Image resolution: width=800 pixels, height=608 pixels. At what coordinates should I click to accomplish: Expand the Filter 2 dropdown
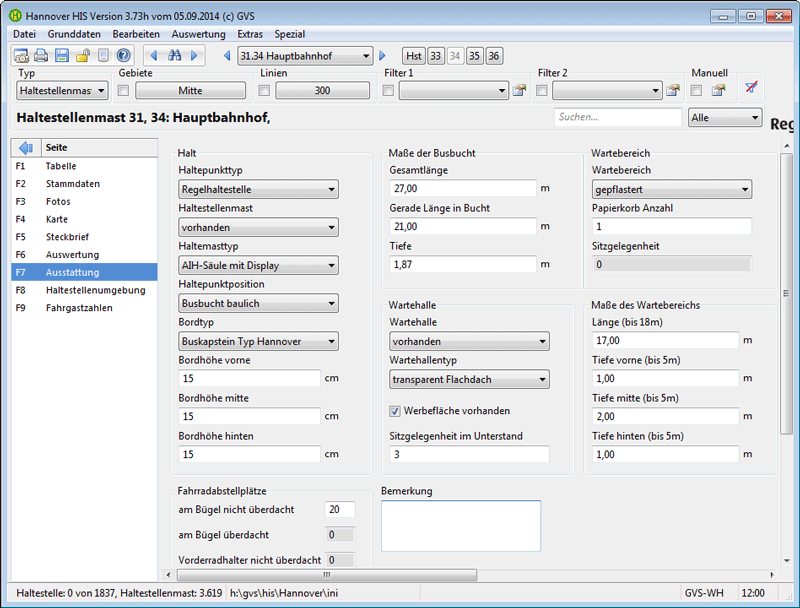607,91
